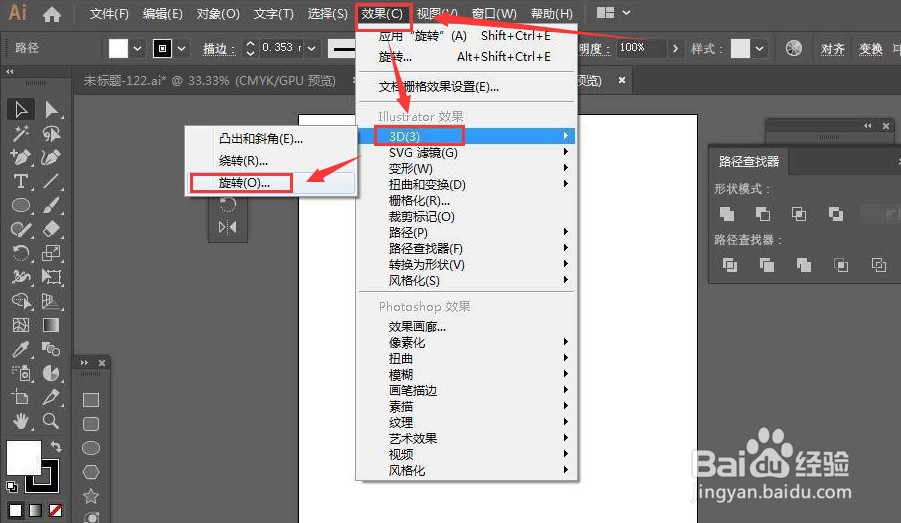Image resolution: width=901 pixels, height=523 pixels.
Task: Pick Rectangle tool in floating shape panel
Action: 91,400
